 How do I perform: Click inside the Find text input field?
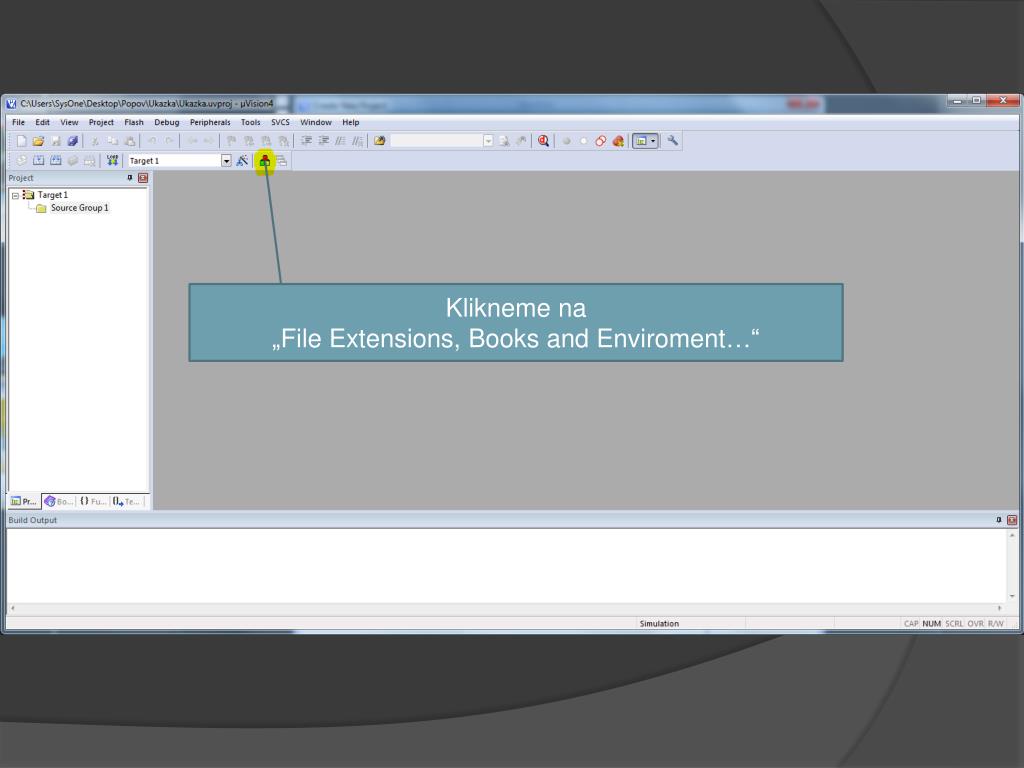click(x=436, y=141)
